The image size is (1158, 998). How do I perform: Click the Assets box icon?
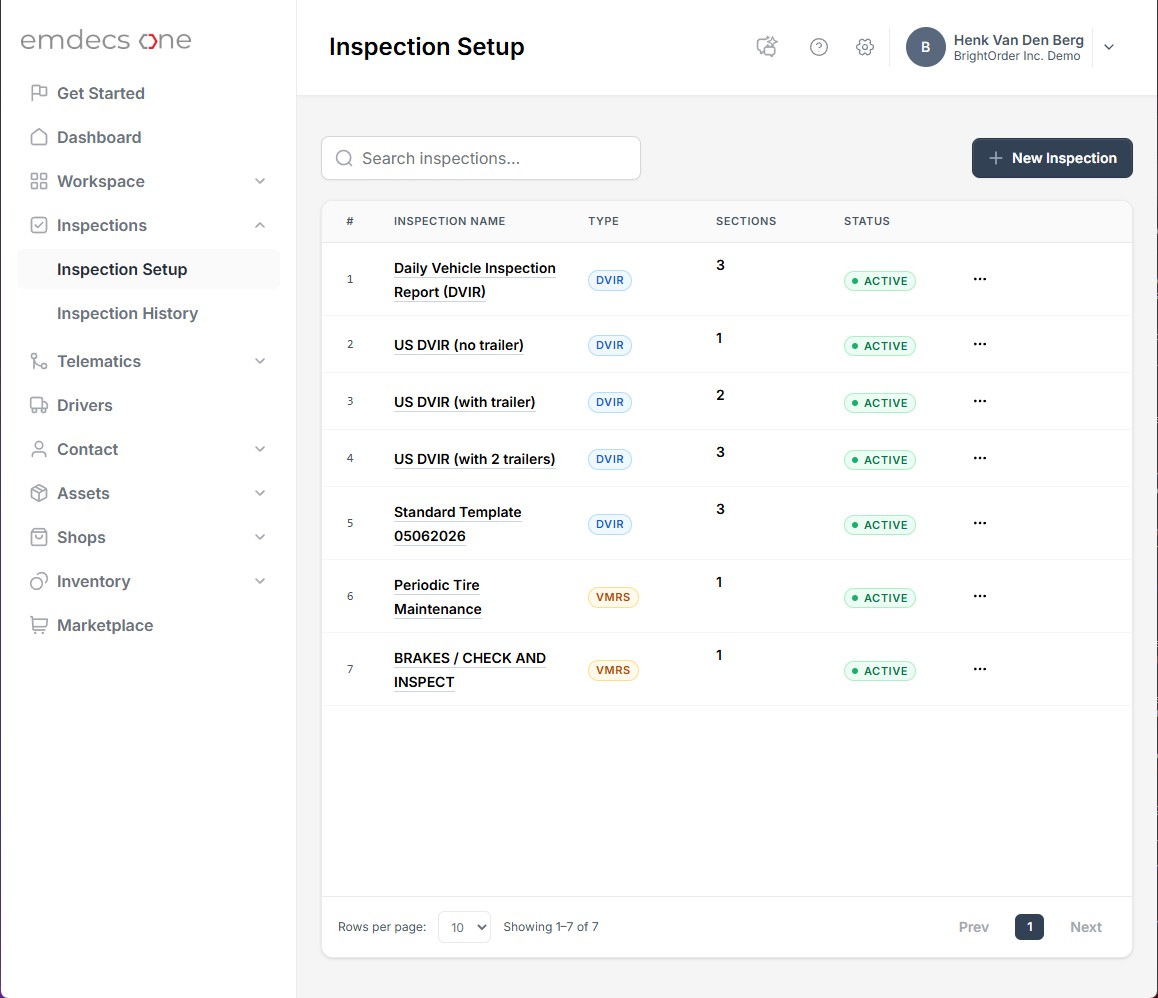[x=39, y=493]
